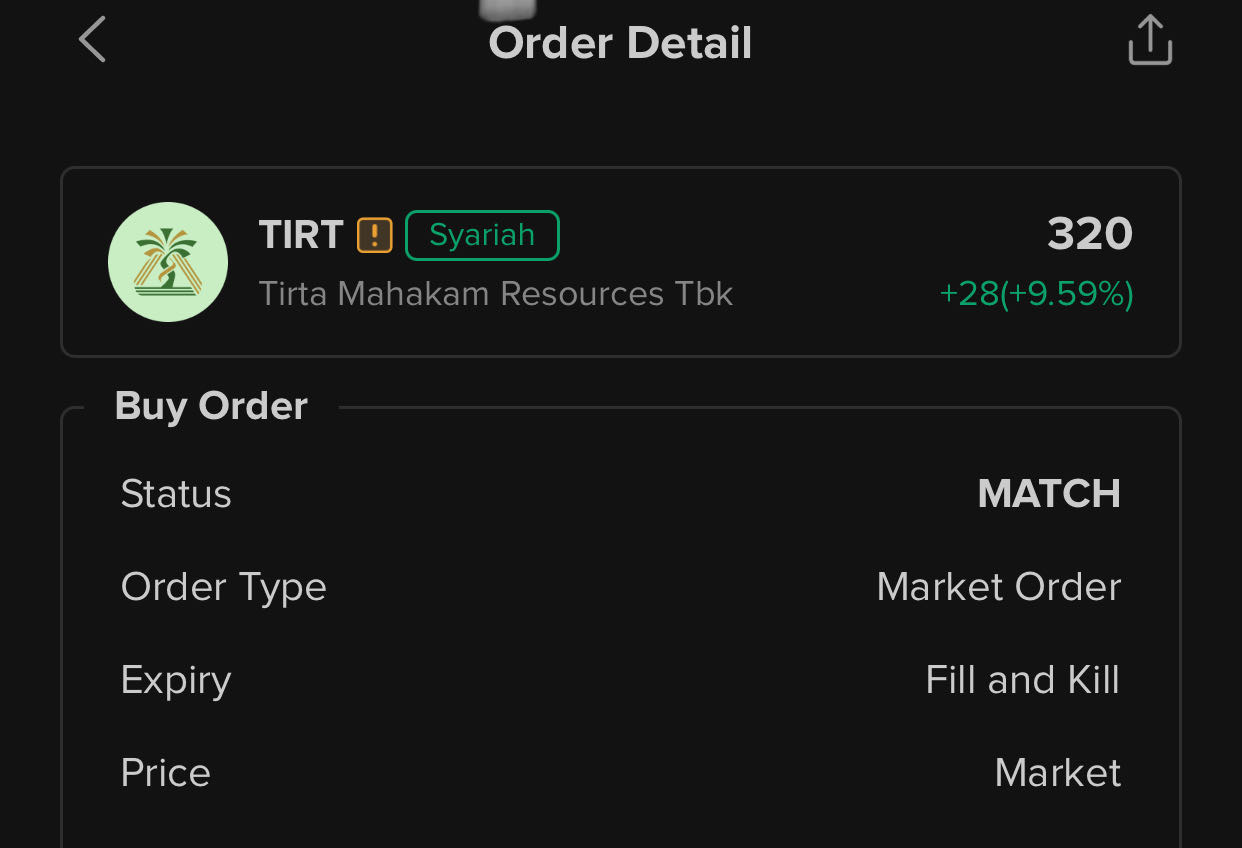
Task: Tap the +28(+9.59%) price change
Action: pyautogui.click(x=1036, y=294)
